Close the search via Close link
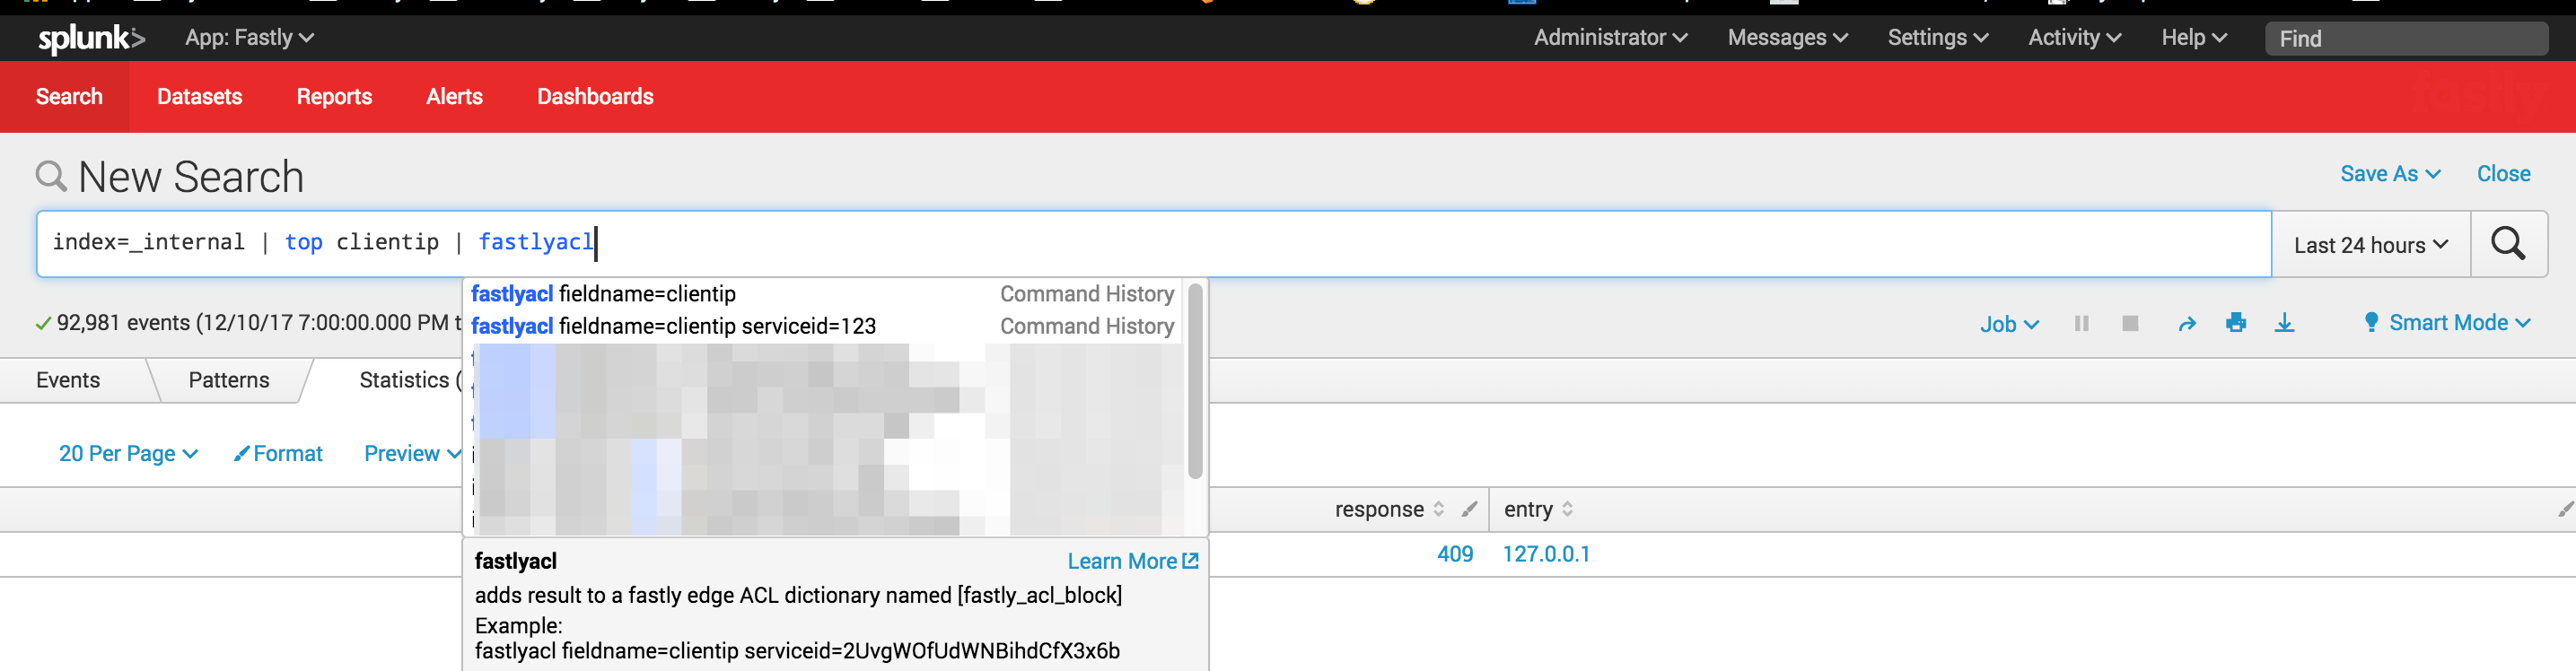Image resolution: width=2576 pixels, height=671 pixels. pyautogui.click(x=2503, y=174)
